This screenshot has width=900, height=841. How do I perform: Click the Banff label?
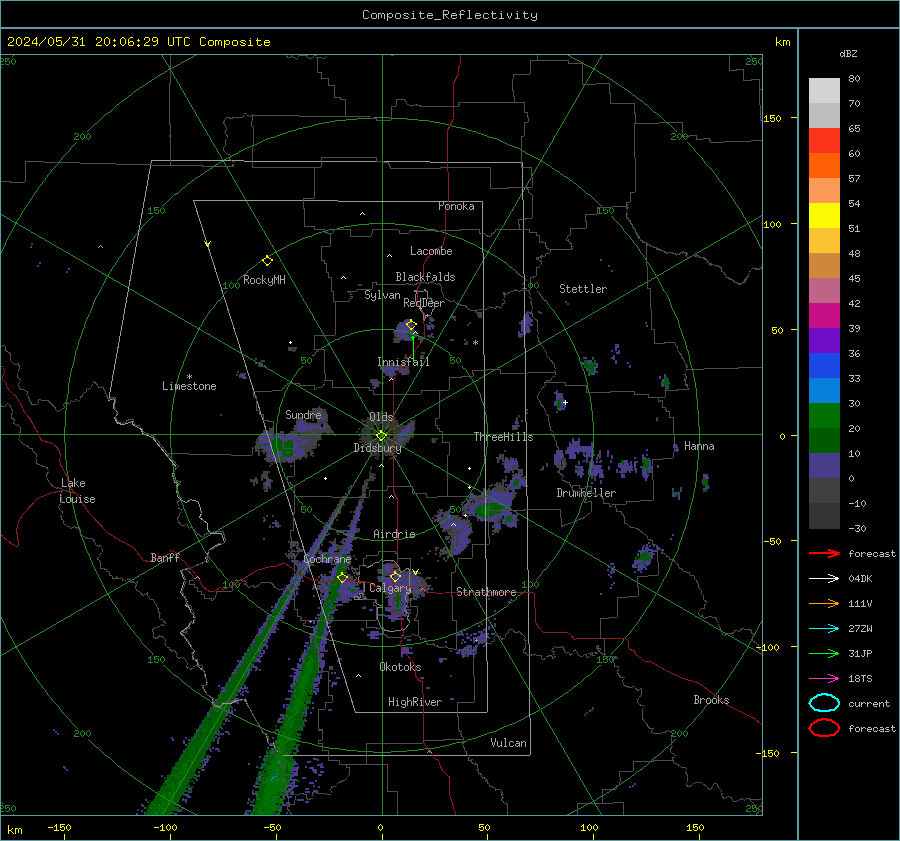(x=165, y=557)
